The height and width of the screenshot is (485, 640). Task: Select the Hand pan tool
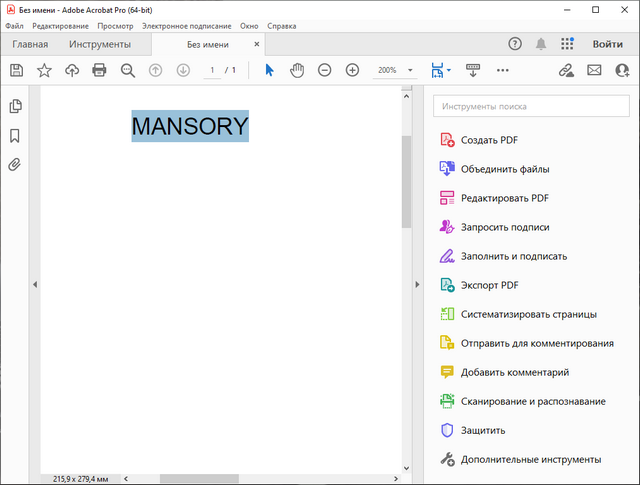click(x=297, y=70)
